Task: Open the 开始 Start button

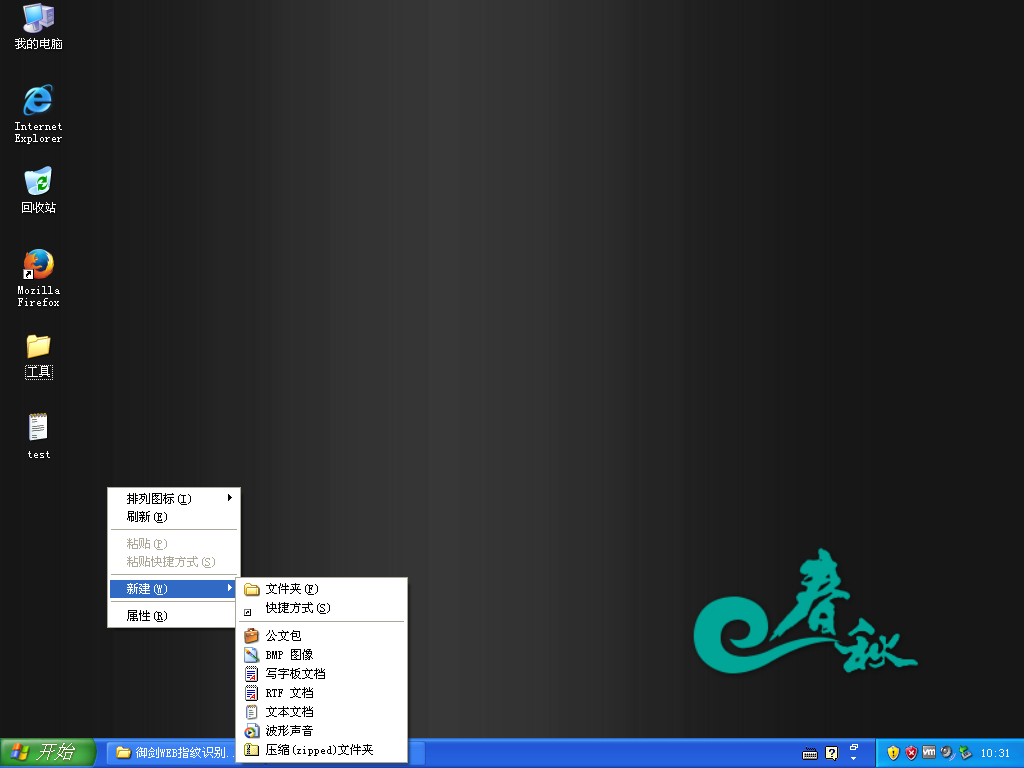Action: pyautogui.click(x=48, y=752)
